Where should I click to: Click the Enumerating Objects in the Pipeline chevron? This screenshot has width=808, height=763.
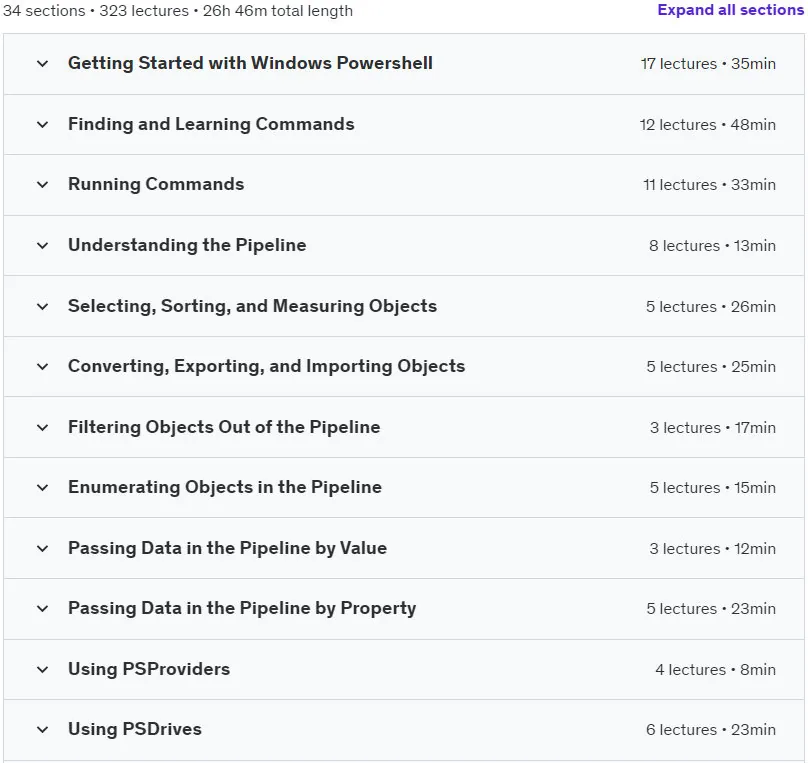pyautogui.click(x=43, y=487)
